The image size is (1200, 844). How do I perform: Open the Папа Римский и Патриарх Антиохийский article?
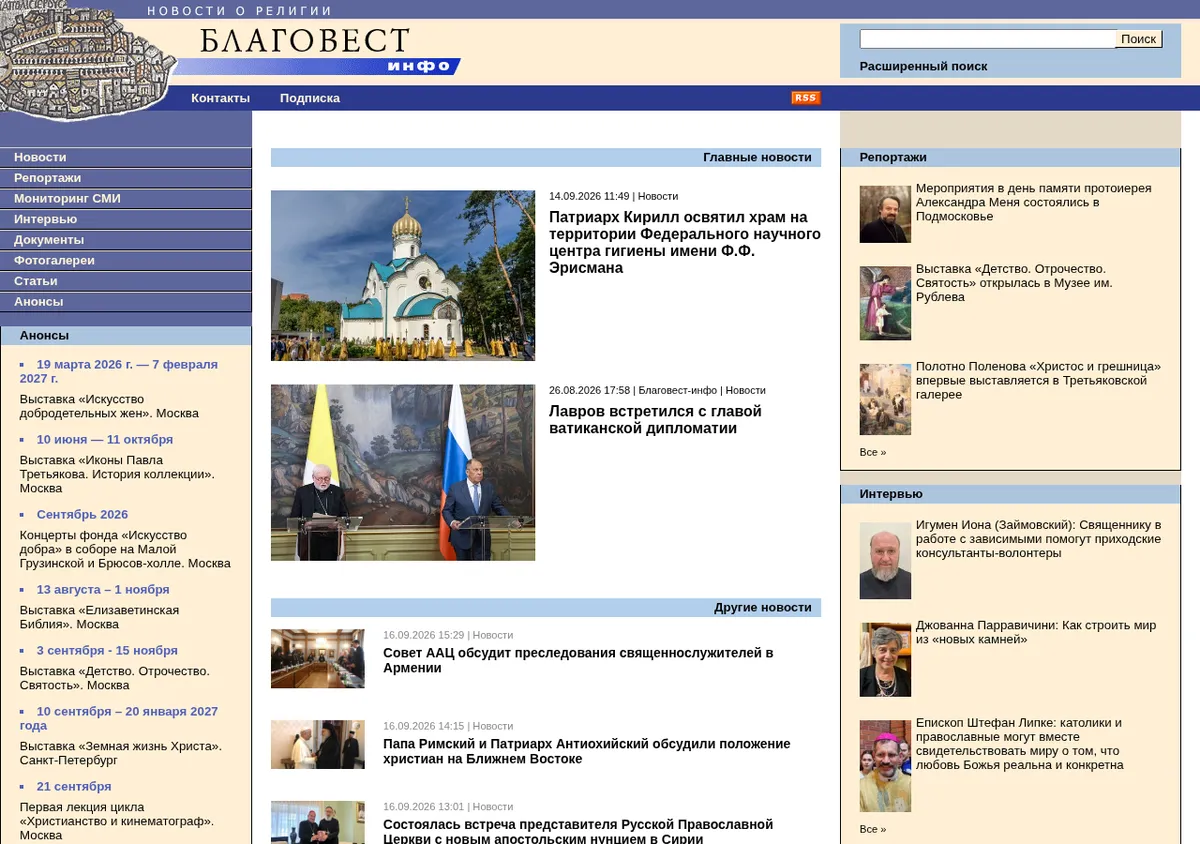[x=587, y=751]
